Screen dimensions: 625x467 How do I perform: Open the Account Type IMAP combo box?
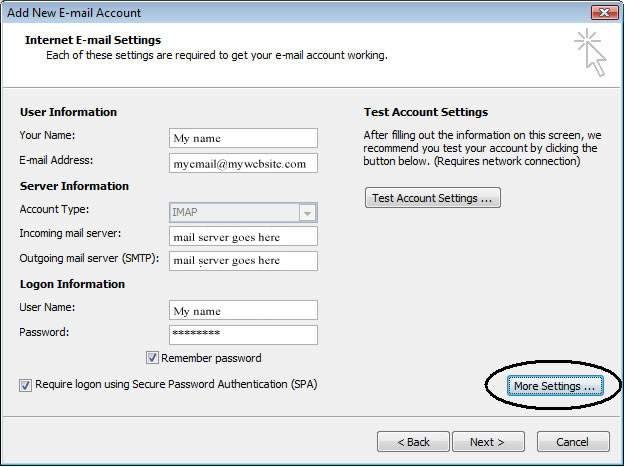pyautogui.click(x=234, y=212)
